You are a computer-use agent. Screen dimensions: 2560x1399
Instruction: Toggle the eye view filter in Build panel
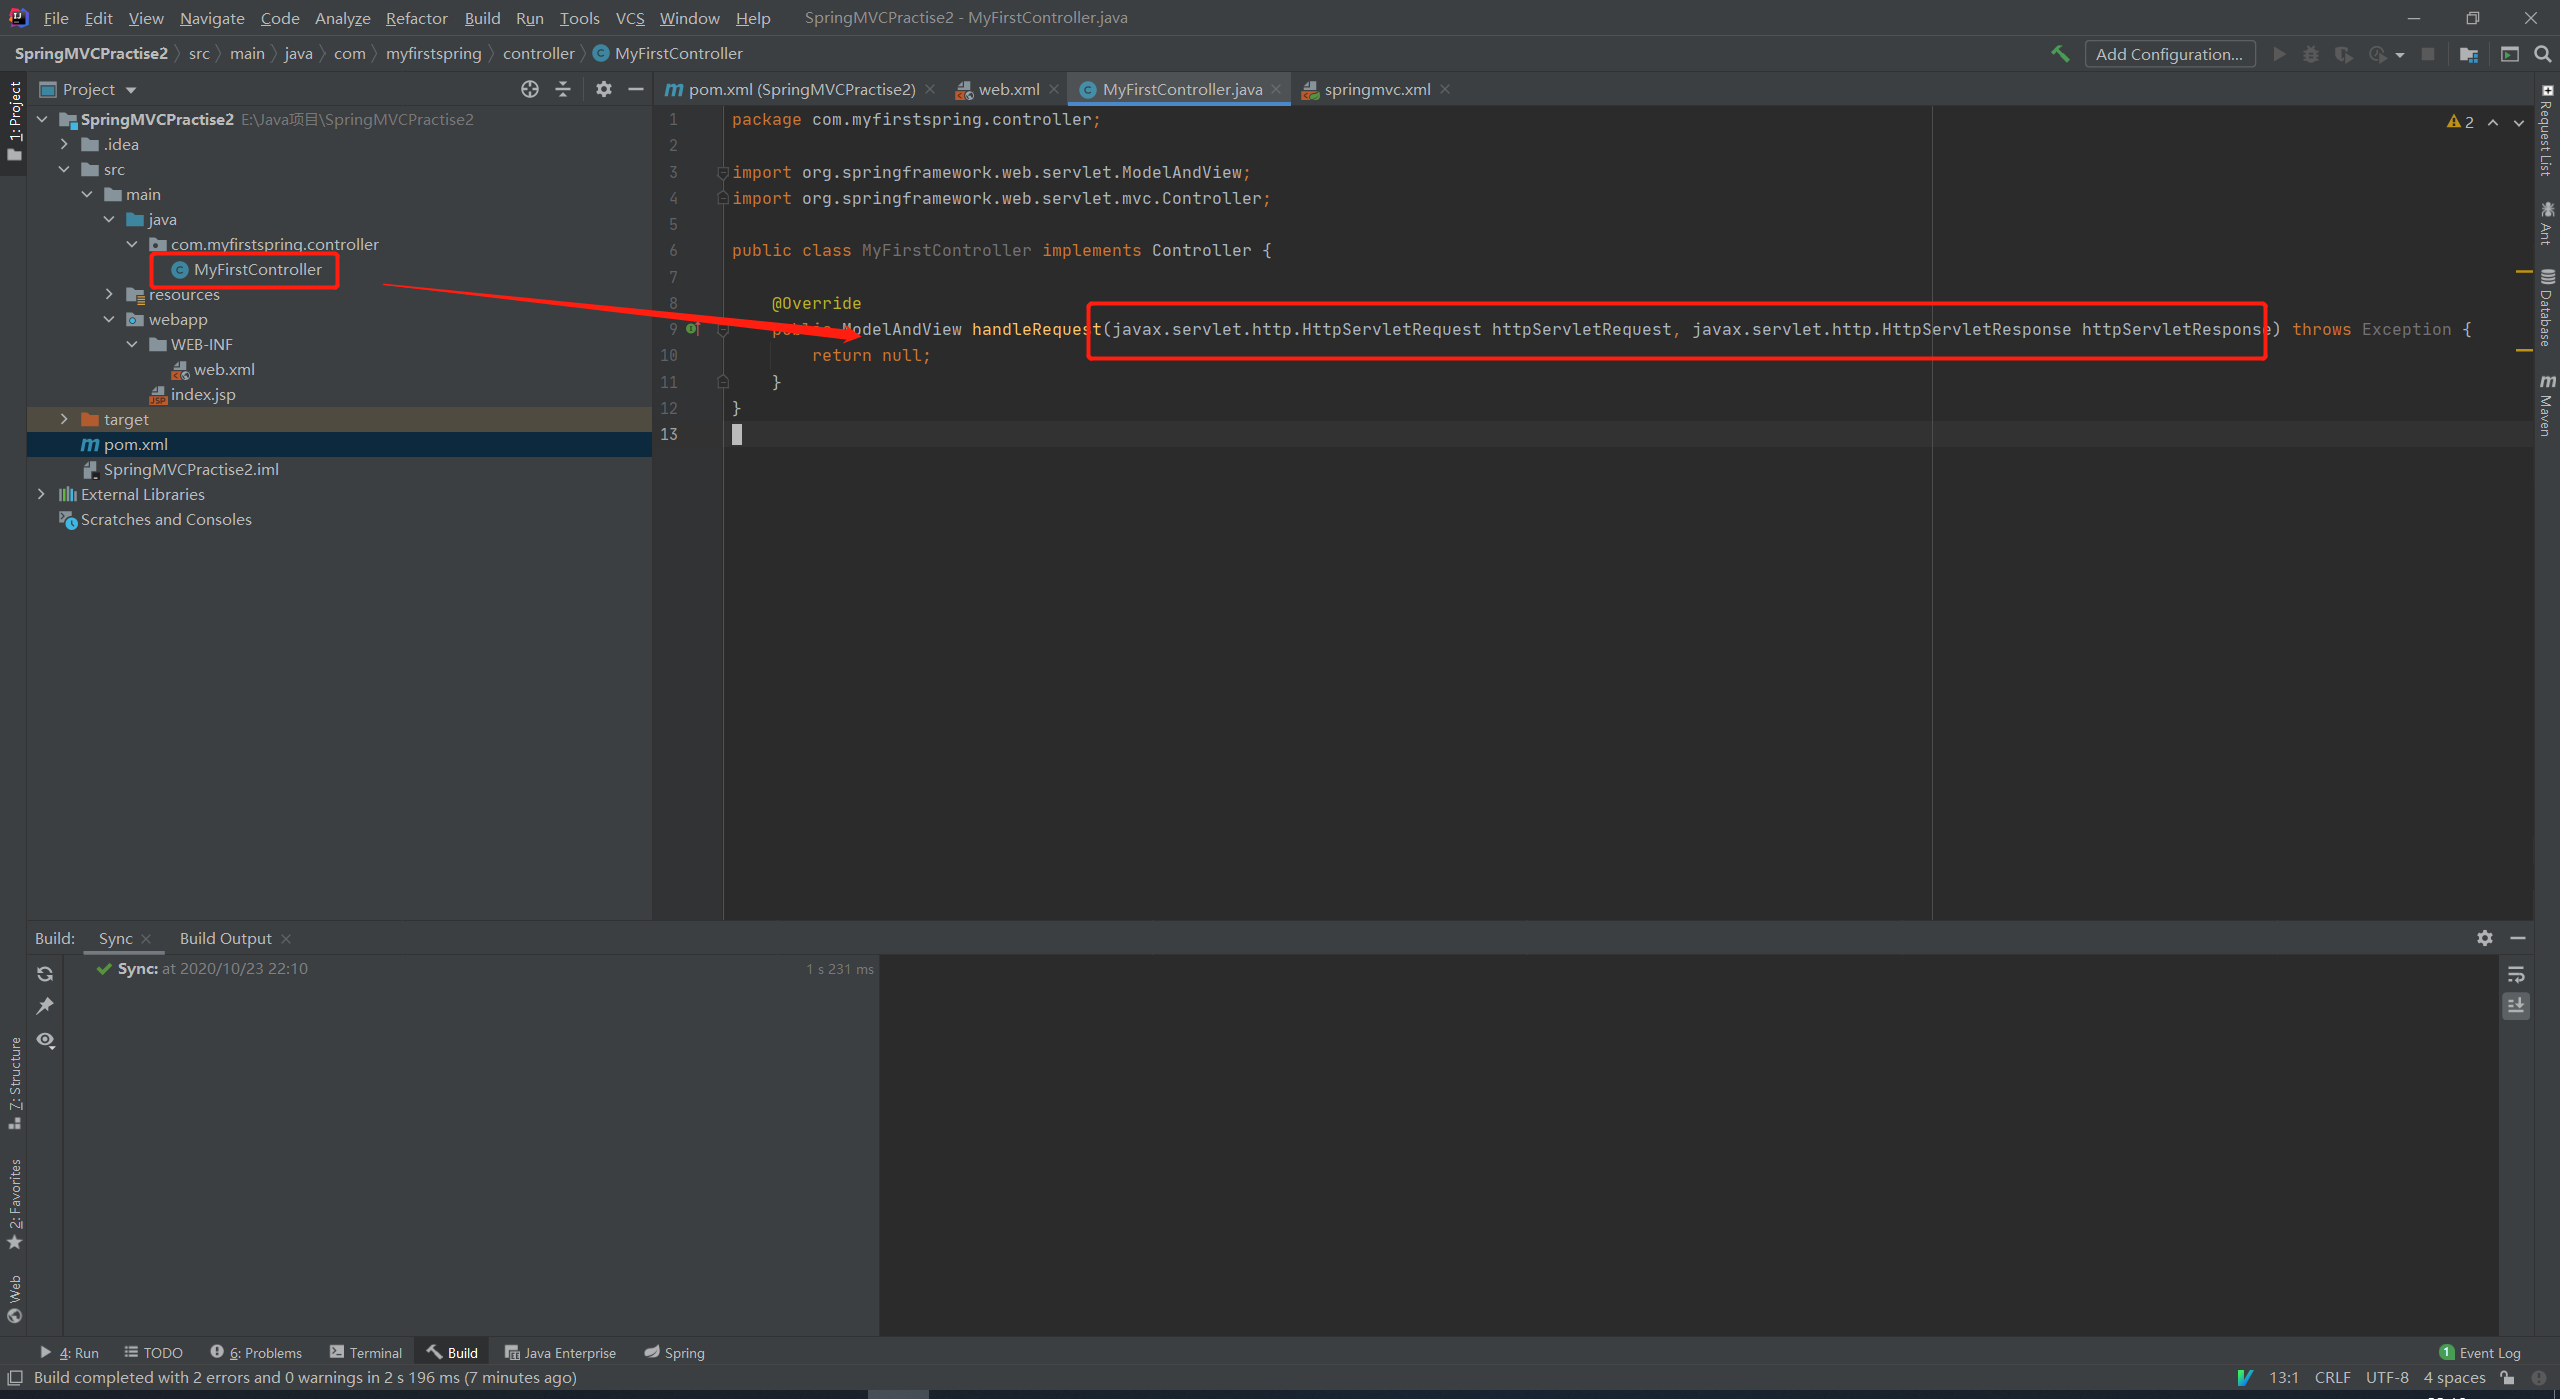(x=45, y=1040)
